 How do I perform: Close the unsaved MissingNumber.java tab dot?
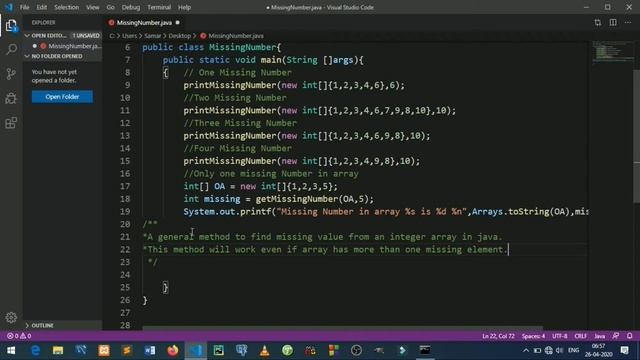(178, 22)
